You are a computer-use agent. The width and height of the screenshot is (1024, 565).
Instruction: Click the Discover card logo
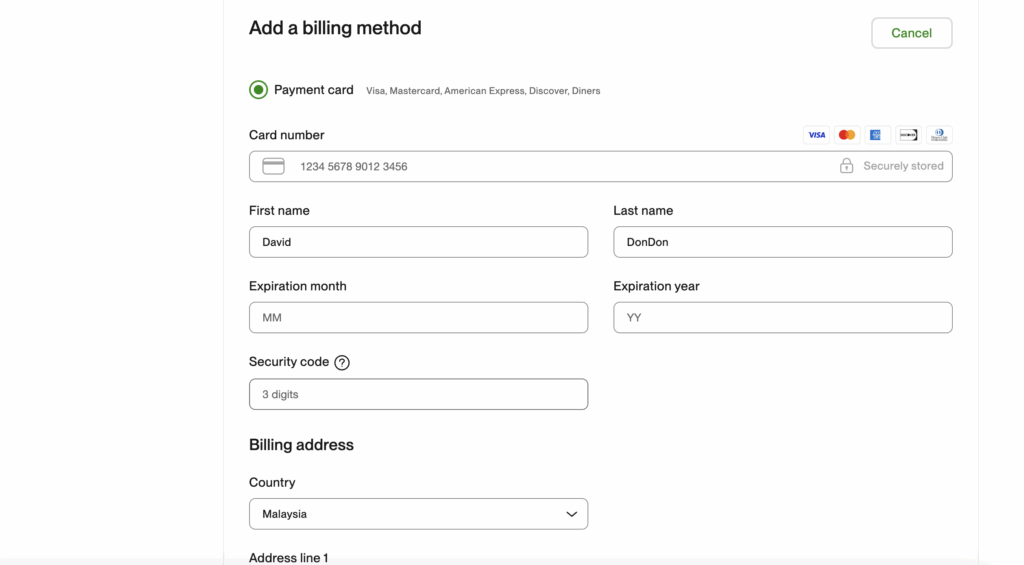[x=908, y=135]
